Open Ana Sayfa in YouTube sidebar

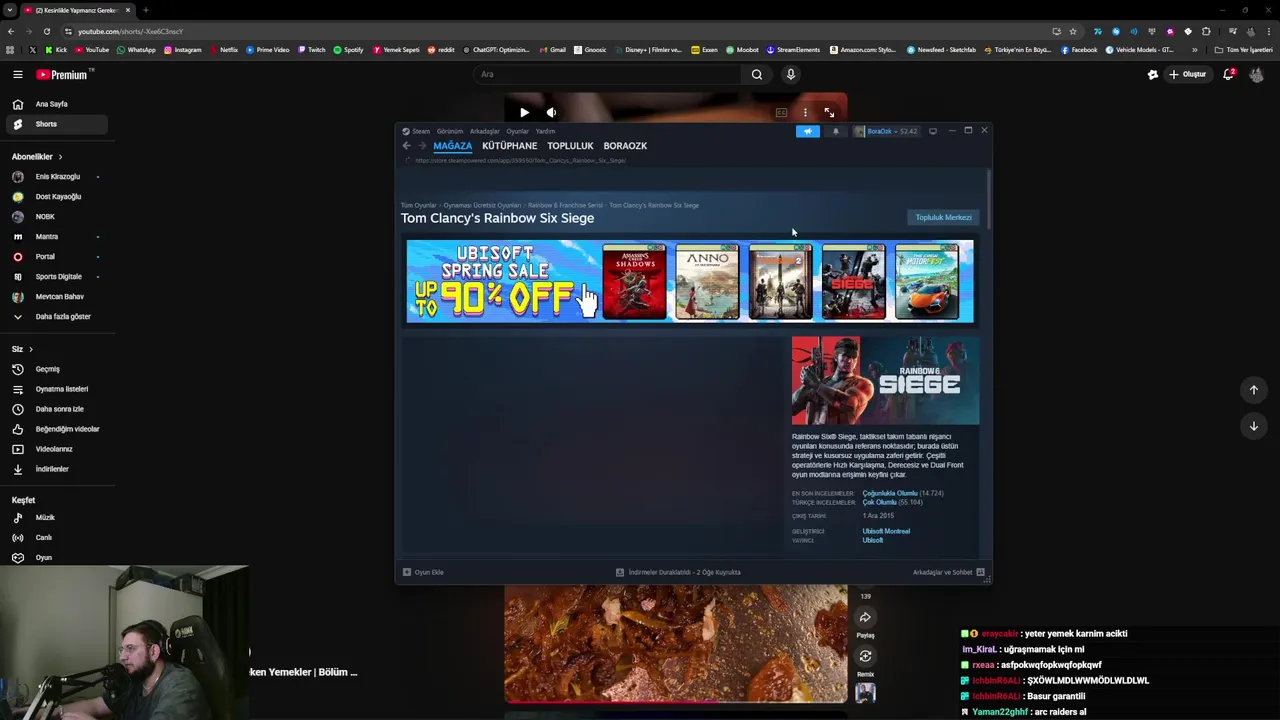[58, 104]
